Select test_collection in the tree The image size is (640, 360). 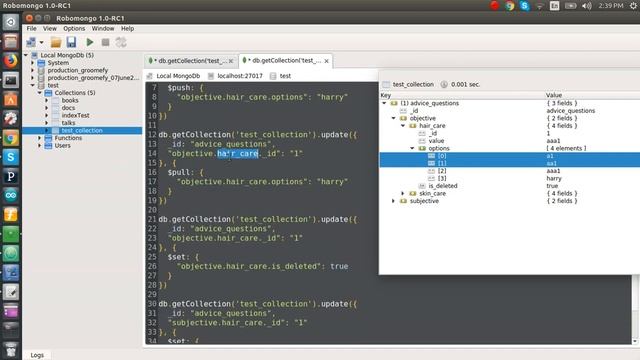82,131
